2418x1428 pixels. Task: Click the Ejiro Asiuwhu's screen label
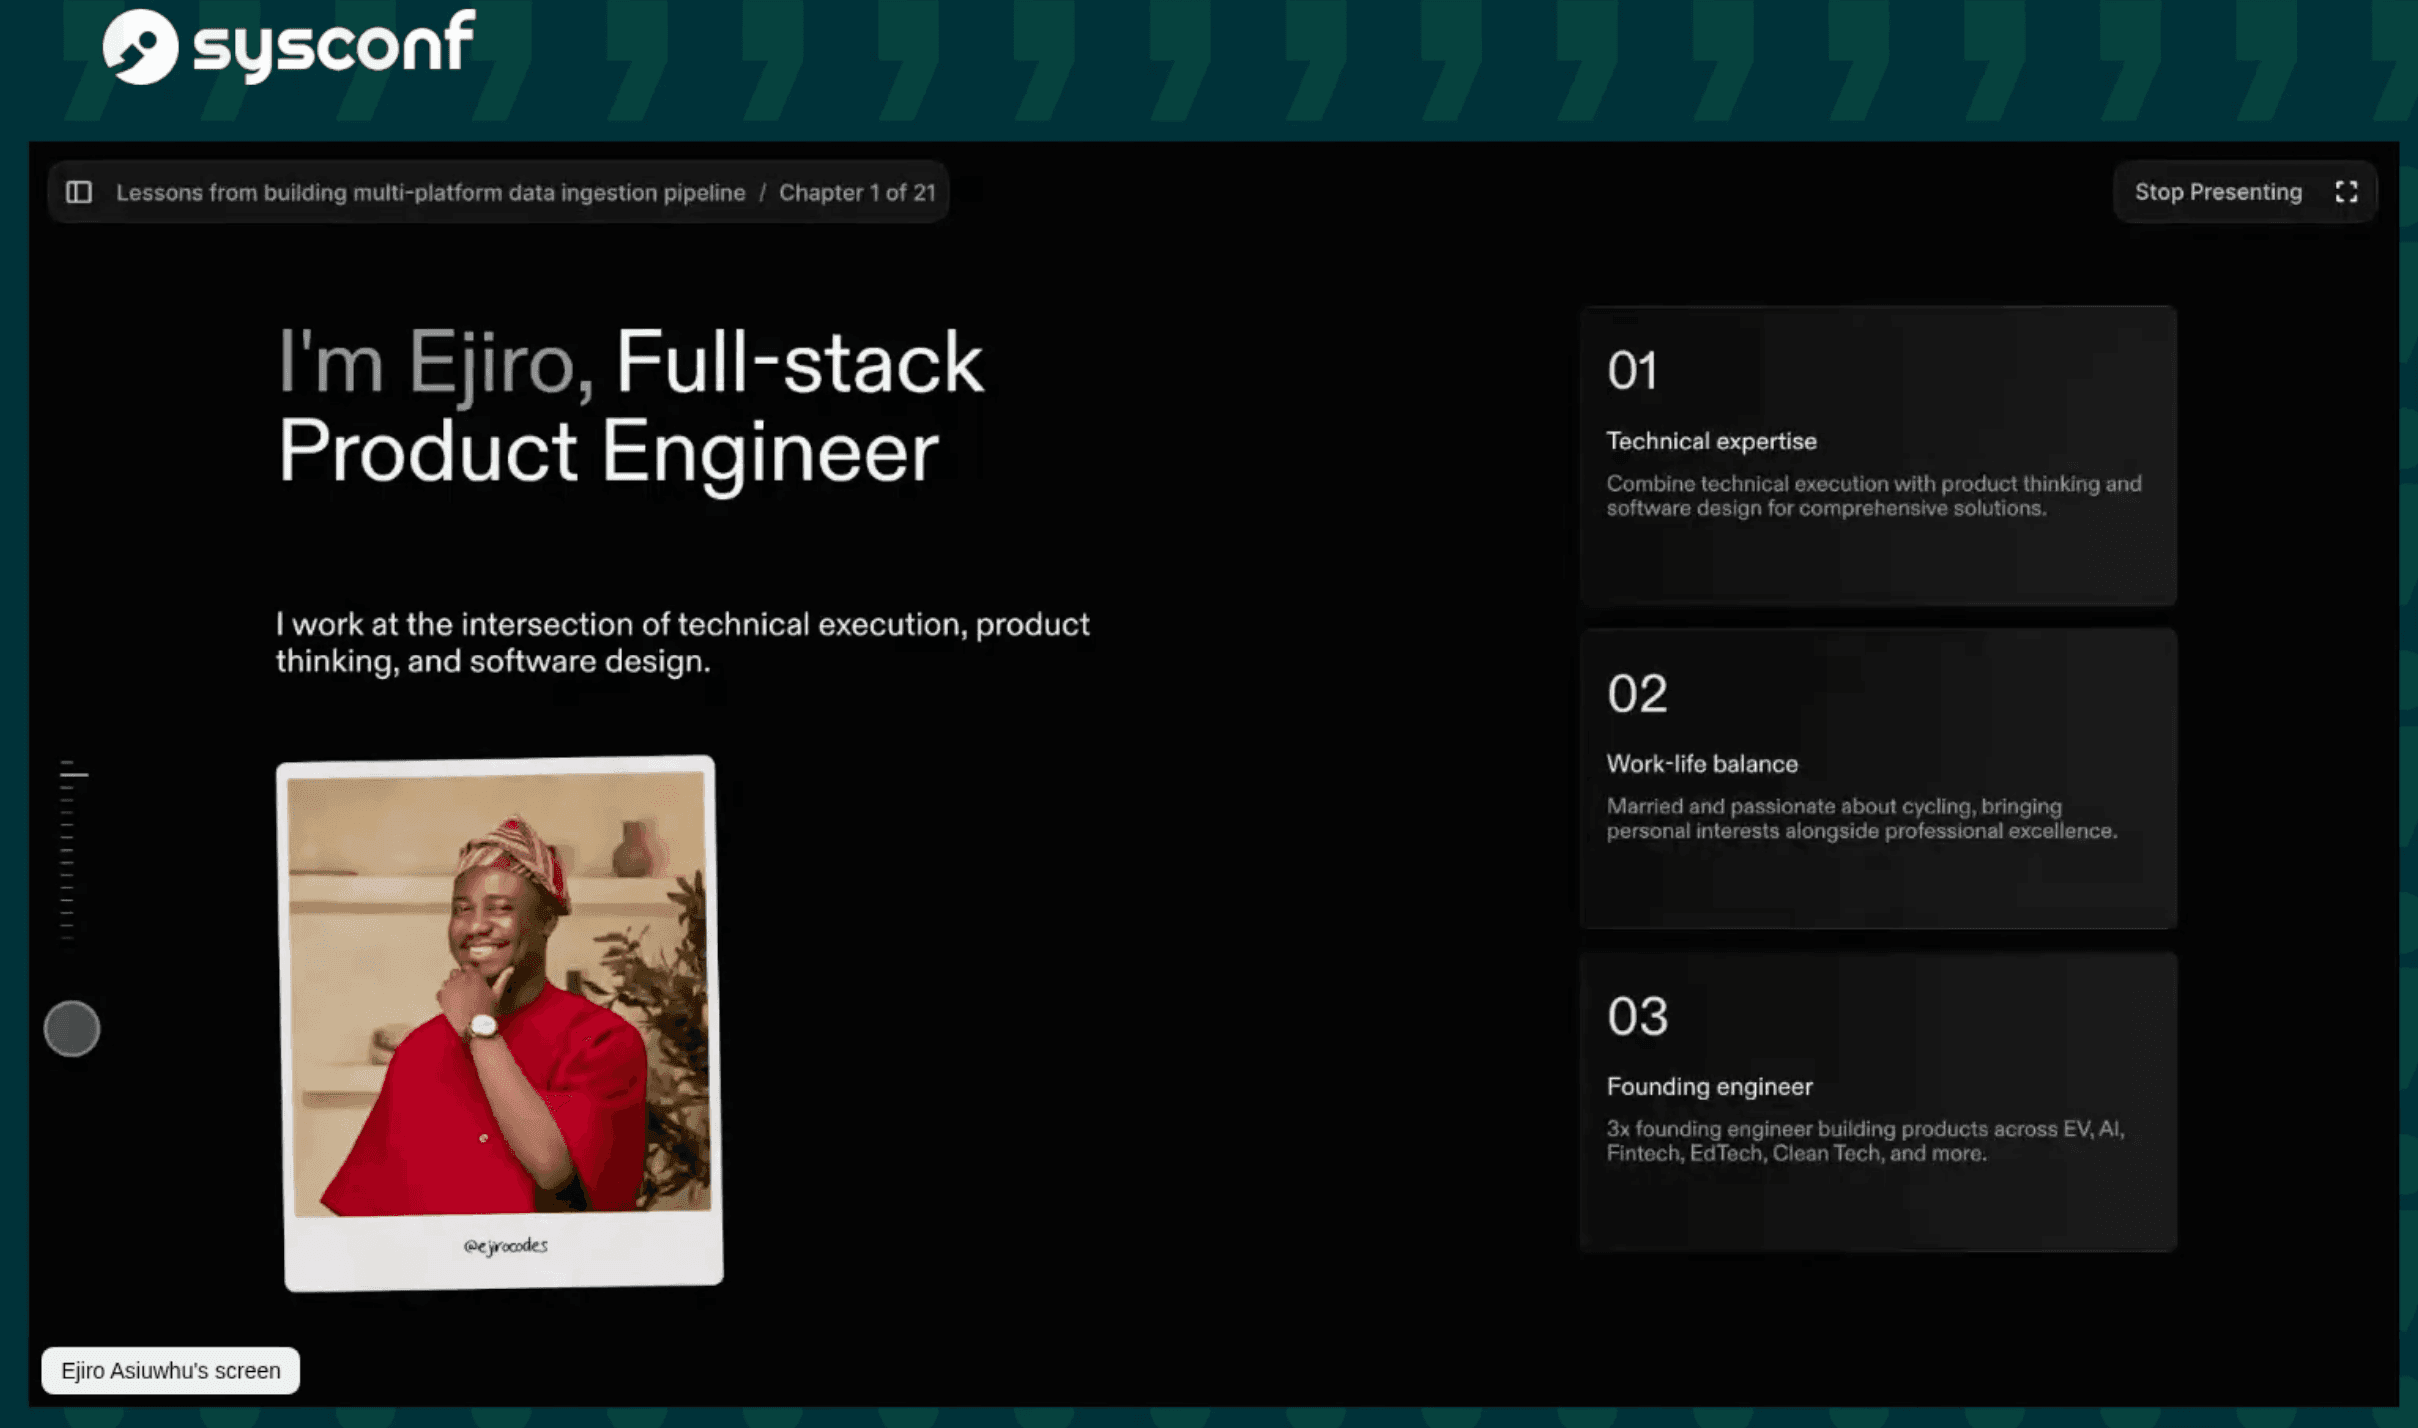pyautogui.click(x=170, y=1370)
